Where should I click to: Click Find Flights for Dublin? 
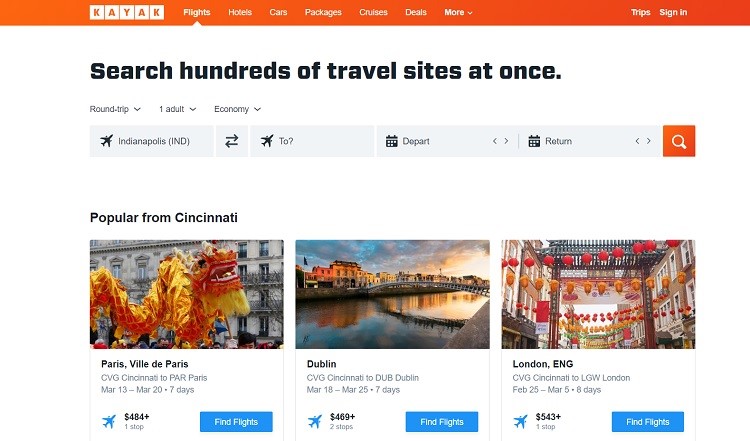pos(441,422)
